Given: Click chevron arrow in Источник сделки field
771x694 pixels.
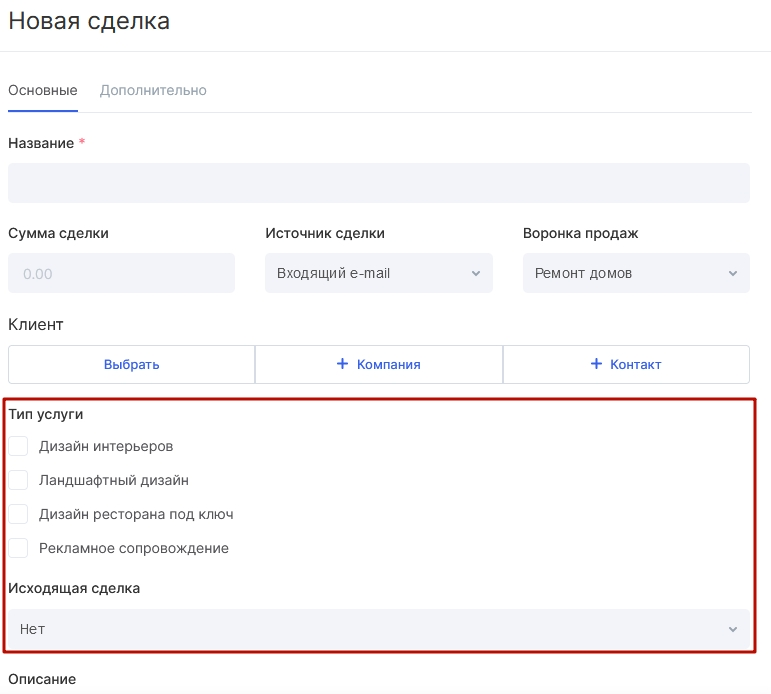Looking at the screenshot, I should click(475, 273).
